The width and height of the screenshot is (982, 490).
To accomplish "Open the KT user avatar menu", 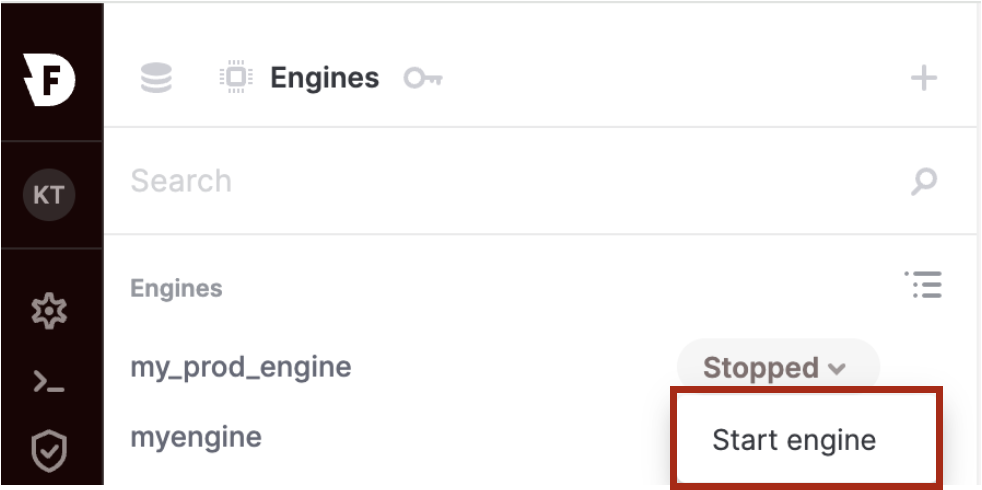I will point(49,195).
